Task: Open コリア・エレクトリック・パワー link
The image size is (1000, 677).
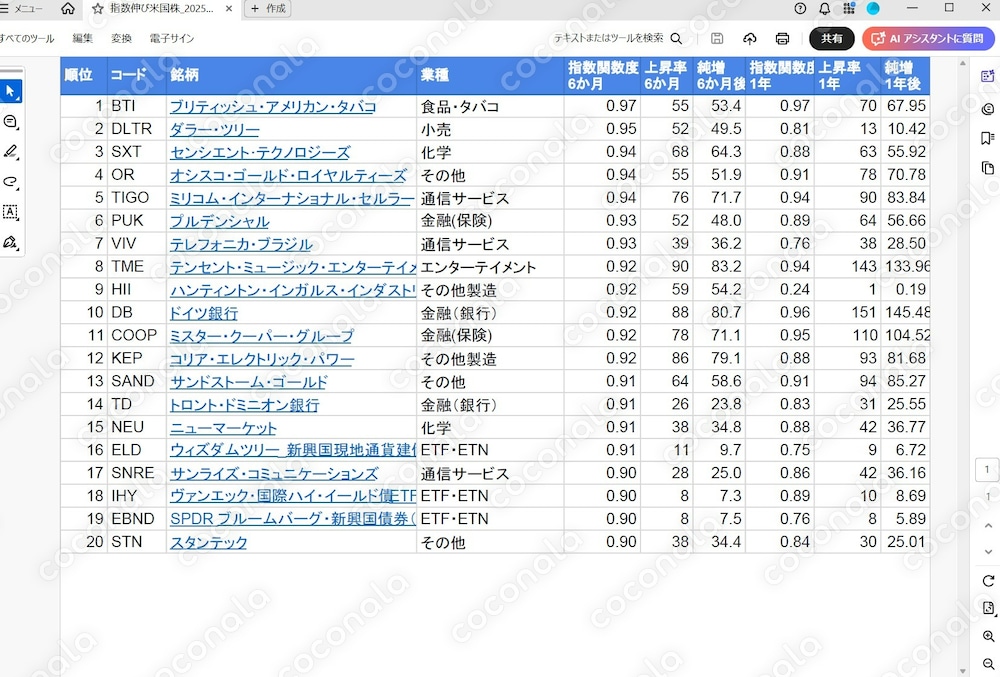Action: 261,359
